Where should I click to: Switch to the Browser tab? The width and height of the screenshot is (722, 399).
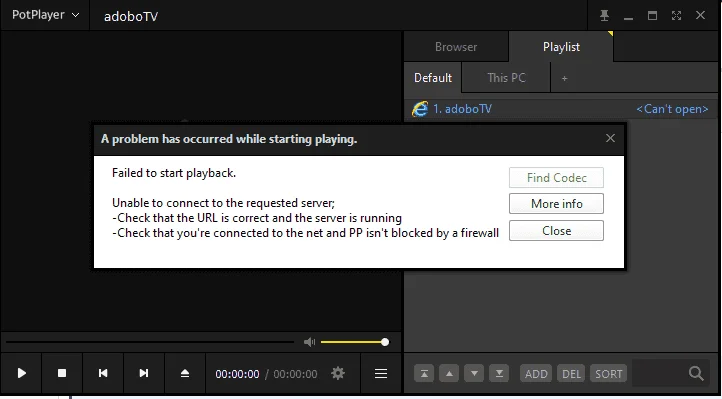coord(456,47)
